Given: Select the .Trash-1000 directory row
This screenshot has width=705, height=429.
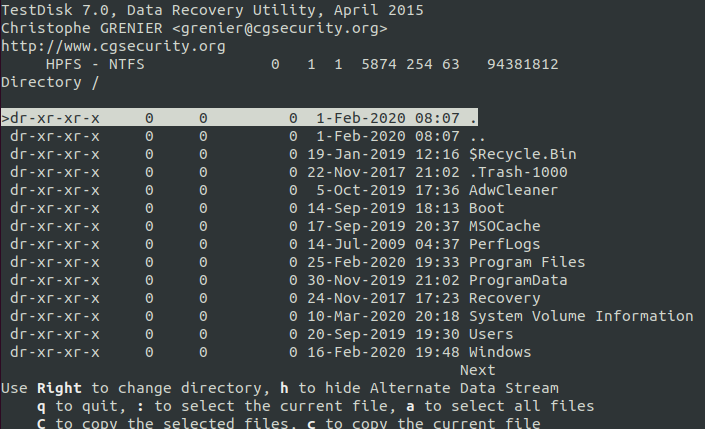Looking at the screenshot, I should pos(517,172).
